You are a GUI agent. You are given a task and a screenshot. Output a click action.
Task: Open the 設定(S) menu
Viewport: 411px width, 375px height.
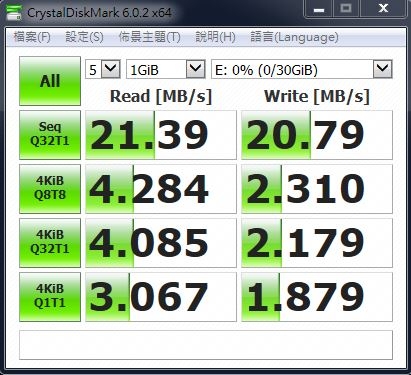[x=84, y=37]
